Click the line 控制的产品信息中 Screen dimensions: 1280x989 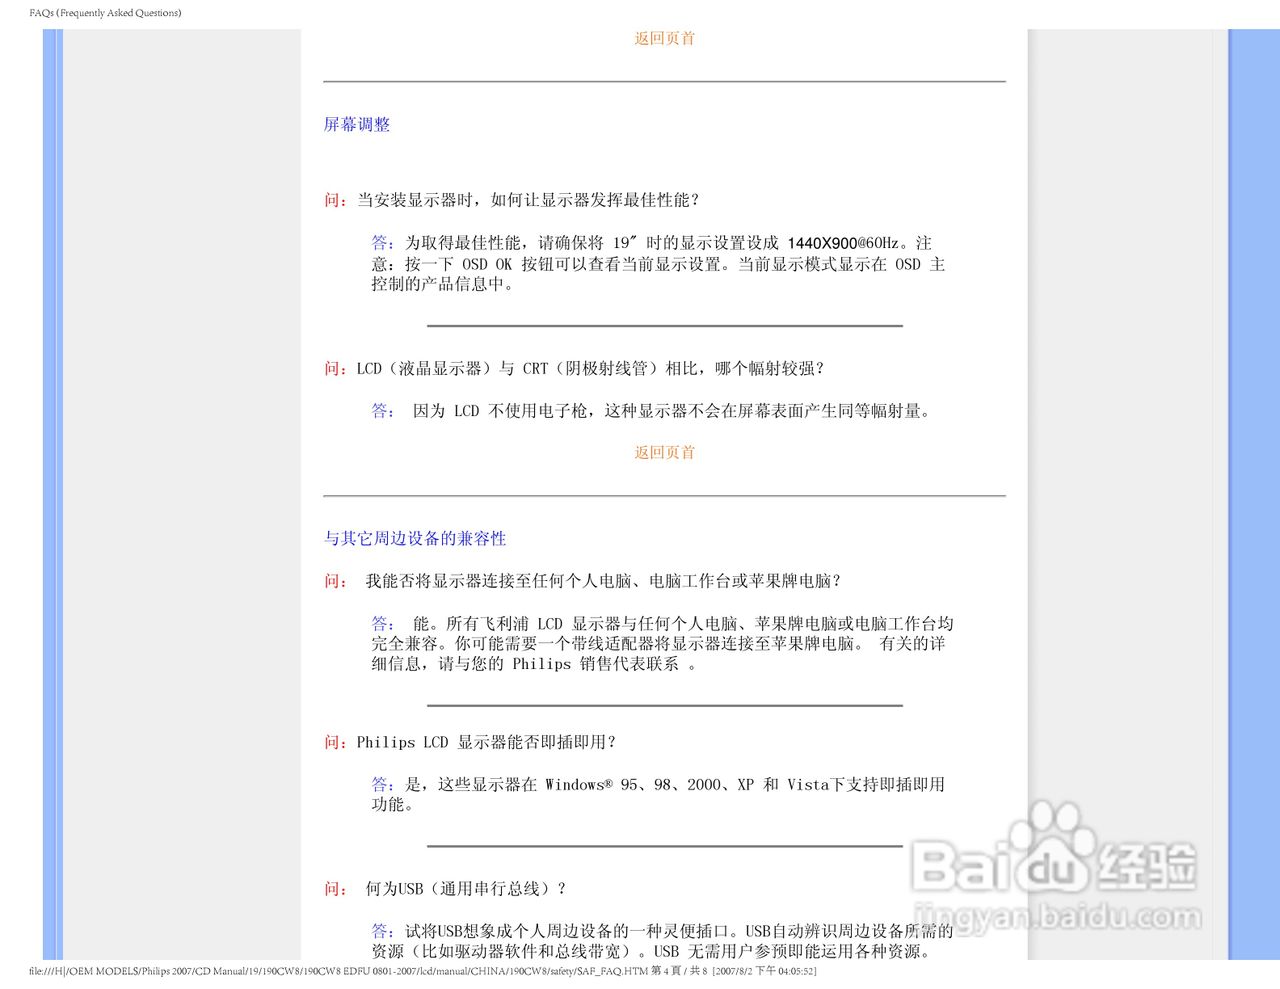coord(442,285)
